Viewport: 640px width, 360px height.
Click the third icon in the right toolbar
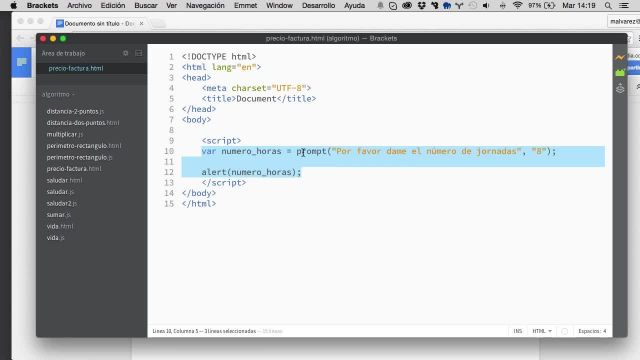620,88
